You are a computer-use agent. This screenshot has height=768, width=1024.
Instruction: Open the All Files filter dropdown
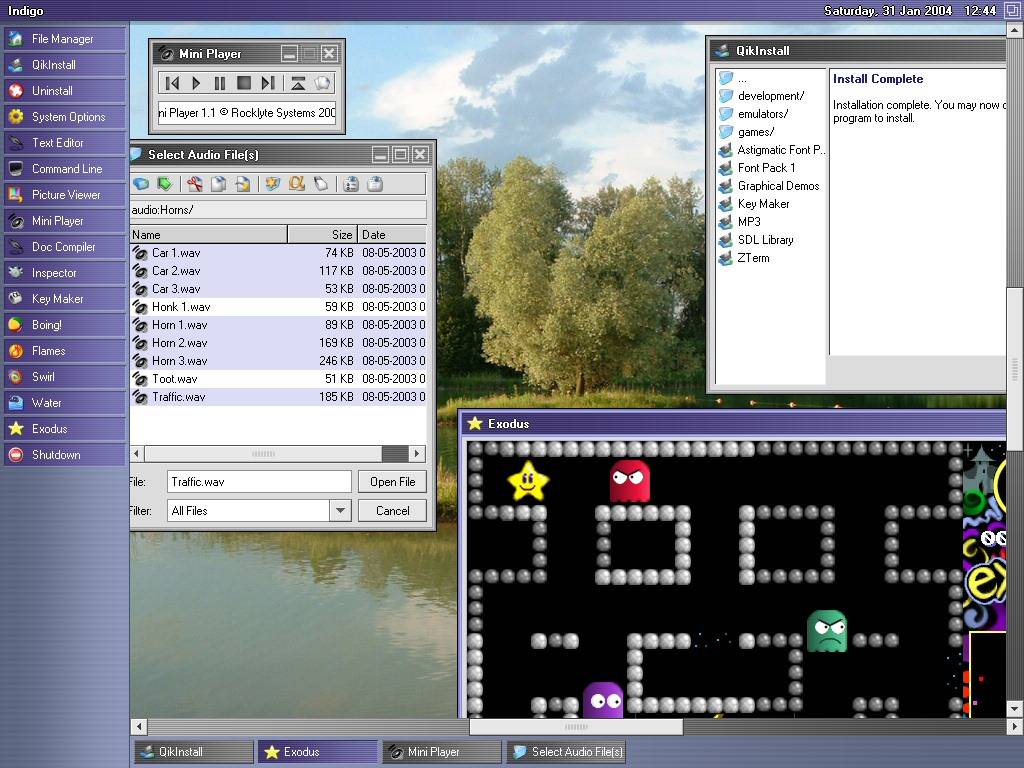click(x=340, y=511)
